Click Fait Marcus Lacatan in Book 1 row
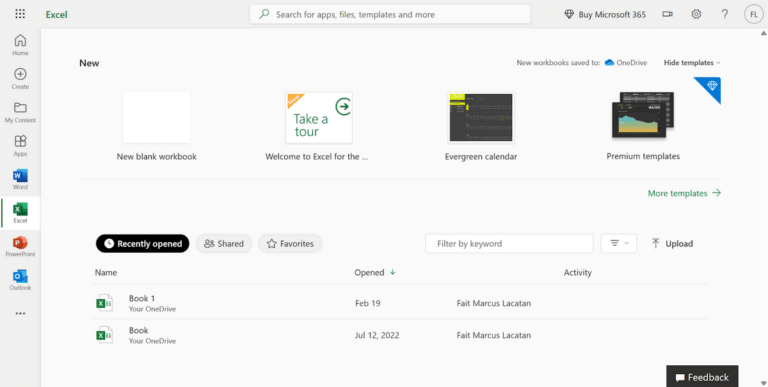 (x=494, y=303)
